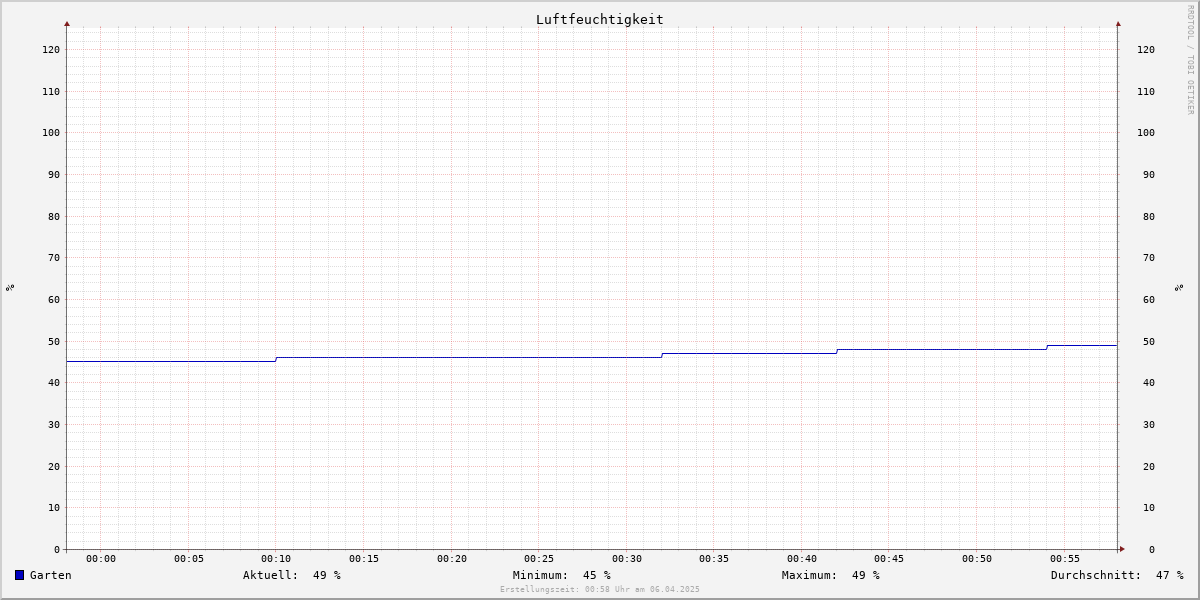Click the 00:10 time axis label
Viewport: 1200px width, 600px height.
[276, 559]
